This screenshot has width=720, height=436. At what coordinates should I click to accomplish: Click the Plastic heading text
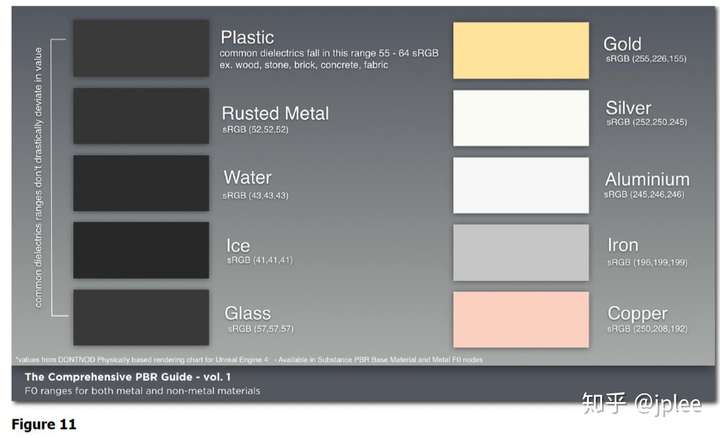pos(247,37)
